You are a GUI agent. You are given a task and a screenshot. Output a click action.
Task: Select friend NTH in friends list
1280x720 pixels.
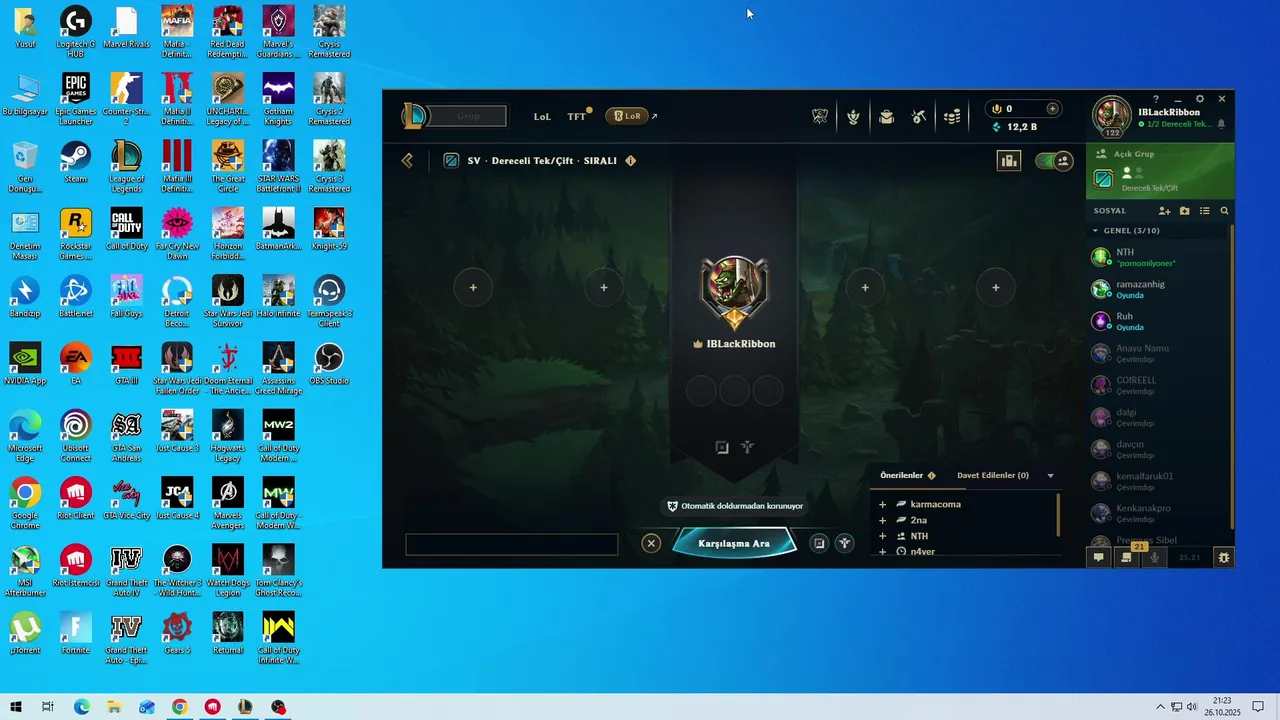[1160, 257]
